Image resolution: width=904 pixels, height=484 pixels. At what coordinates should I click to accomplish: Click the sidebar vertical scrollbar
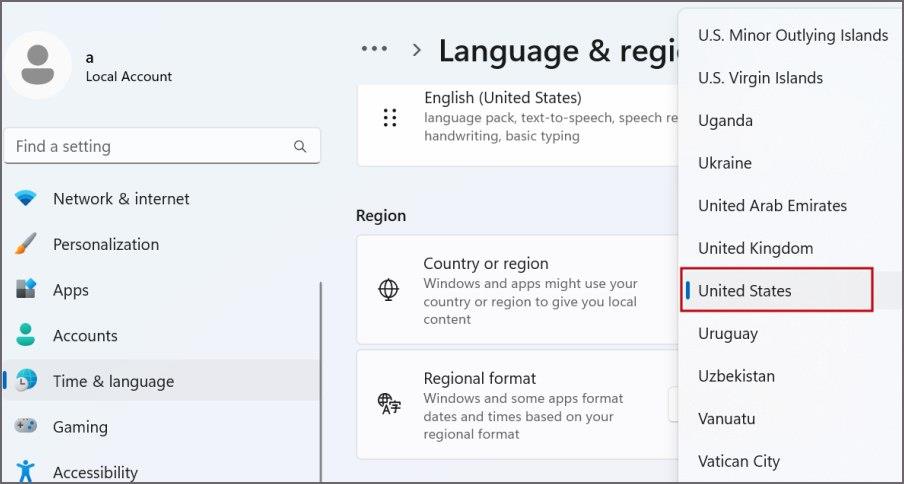click(321, 380)
